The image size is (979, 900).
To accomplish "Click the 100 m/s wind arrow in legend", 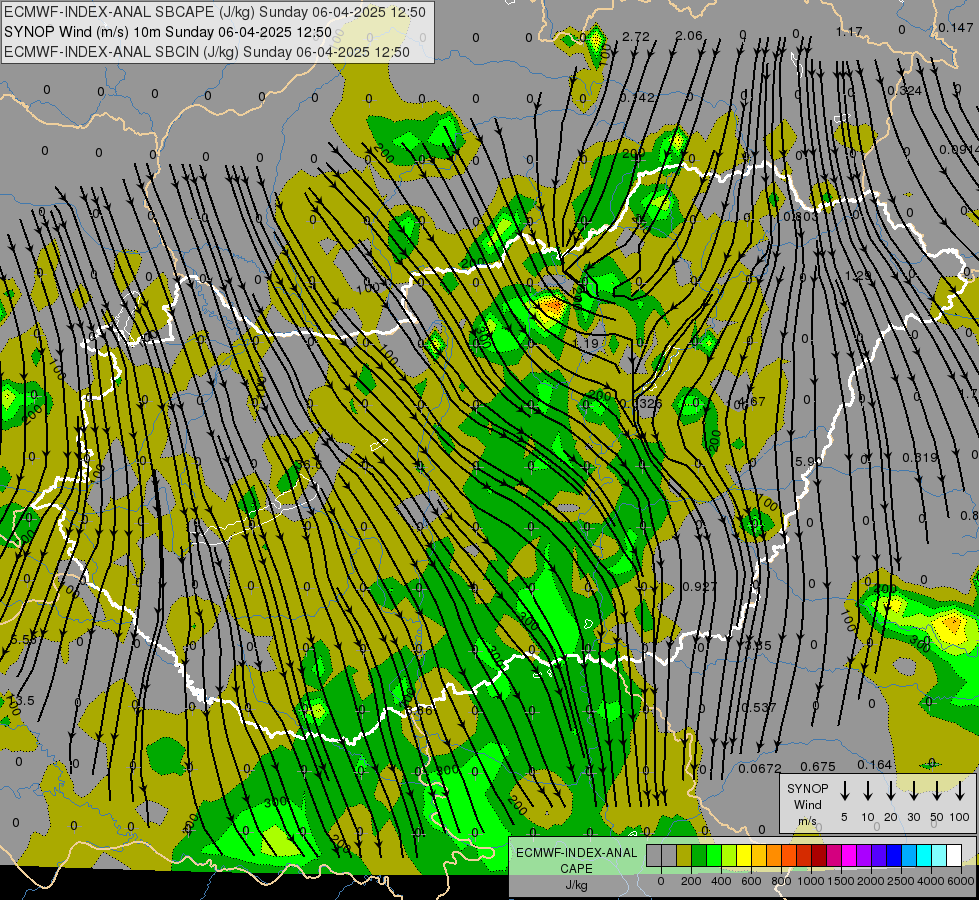I will click(x=960, y=790).
